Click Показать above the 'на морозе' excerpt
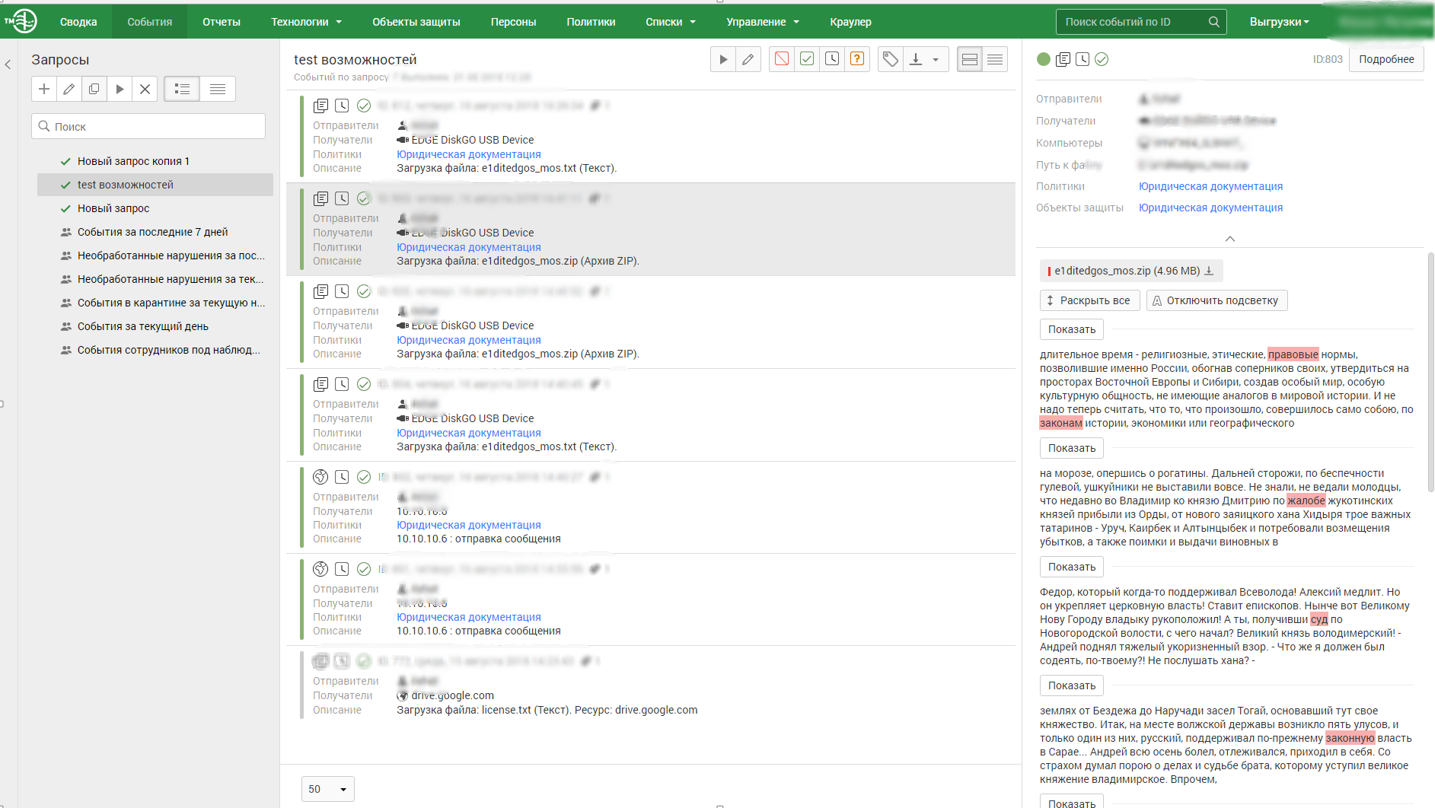The height and width of the screenshot is (808, 1435). click(x=1072, y=448)
